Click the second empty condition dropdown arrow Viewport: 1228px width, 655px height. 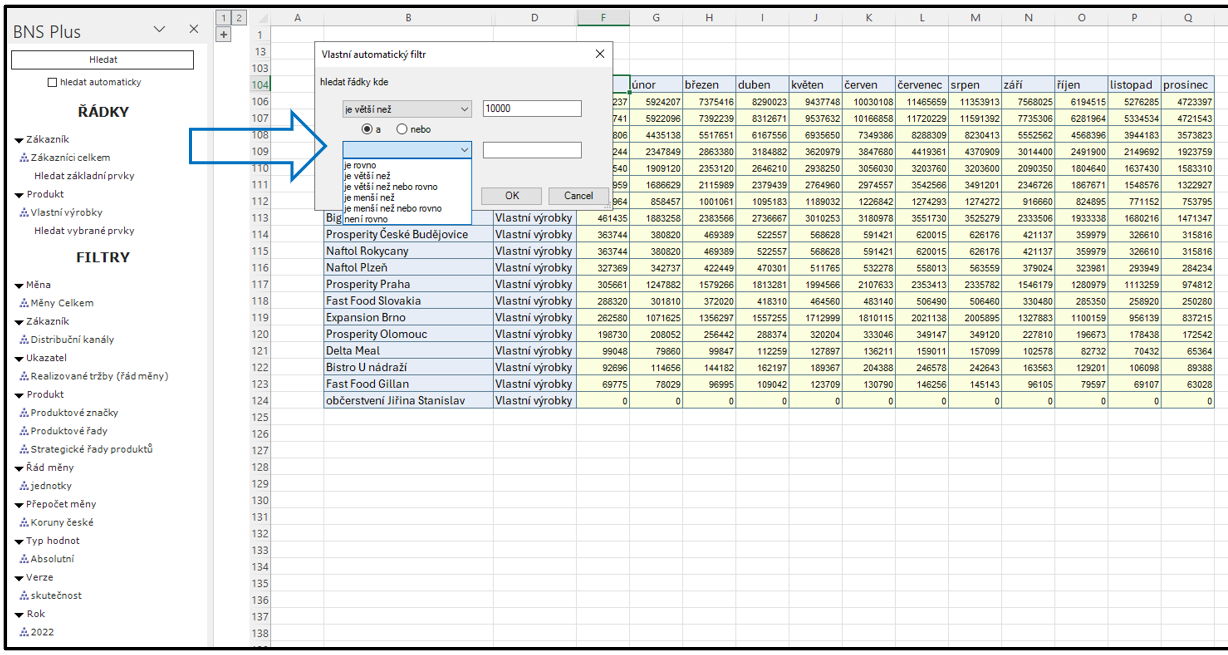[464, 150]
